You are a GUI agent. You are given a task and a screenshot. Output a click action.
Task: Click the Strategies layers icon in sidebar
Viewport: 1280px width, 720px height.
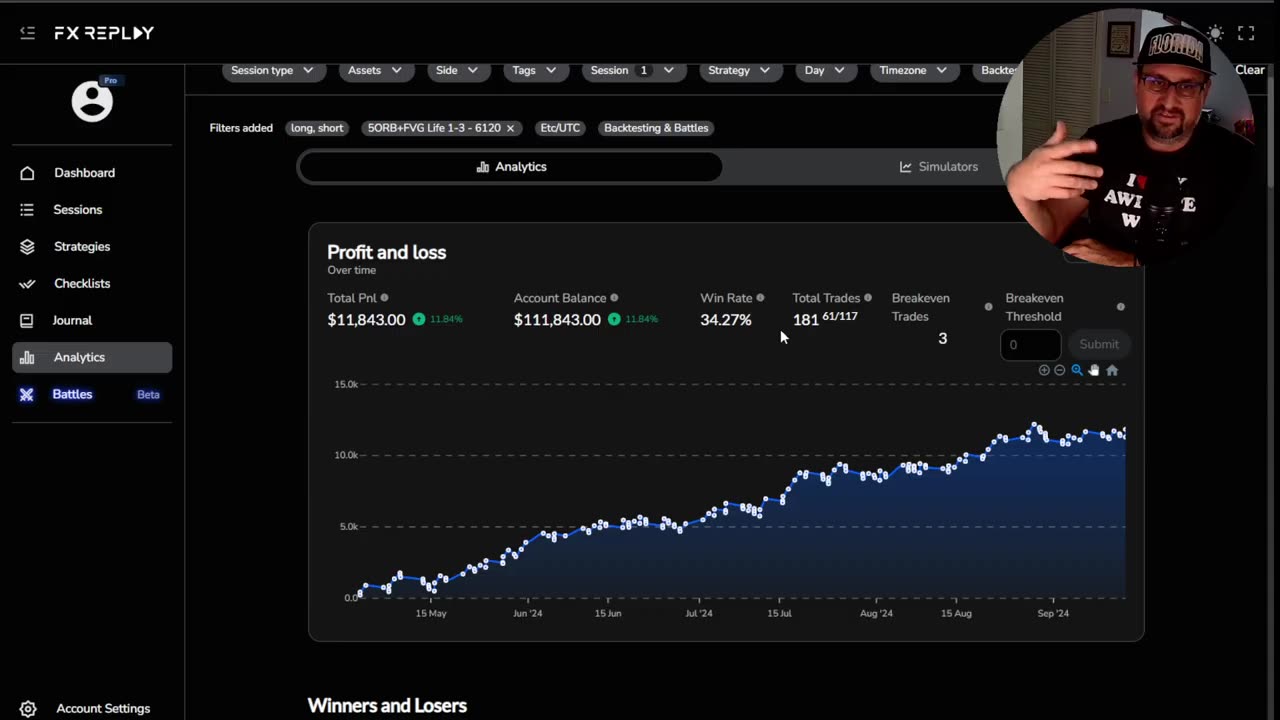[27, 247]
